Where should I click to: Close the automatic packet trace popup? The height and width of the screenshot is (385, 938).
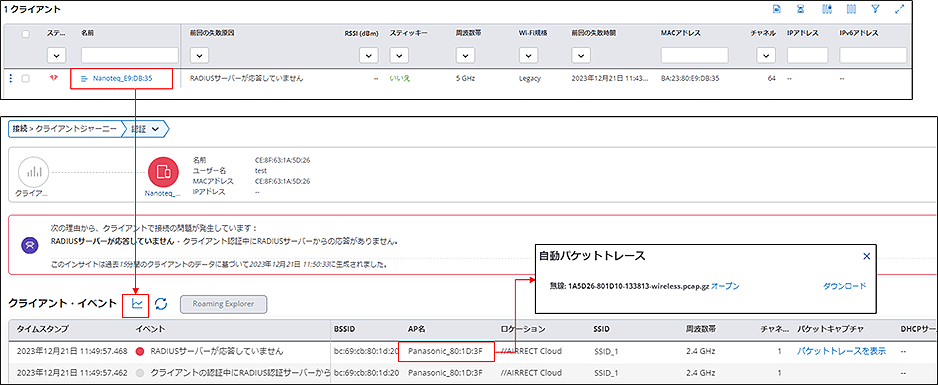[x=866, y=256]
